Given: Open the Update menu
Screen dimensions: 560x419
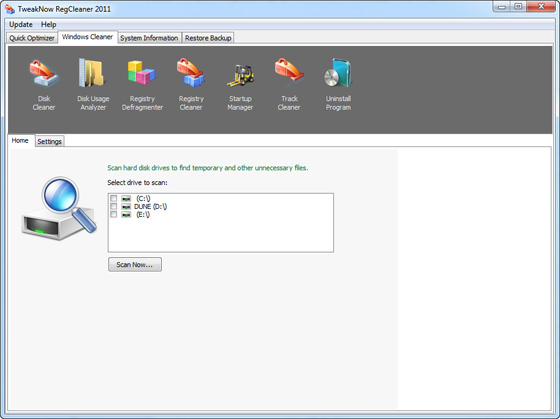Looking at the screenshot, I should (21, 25).
